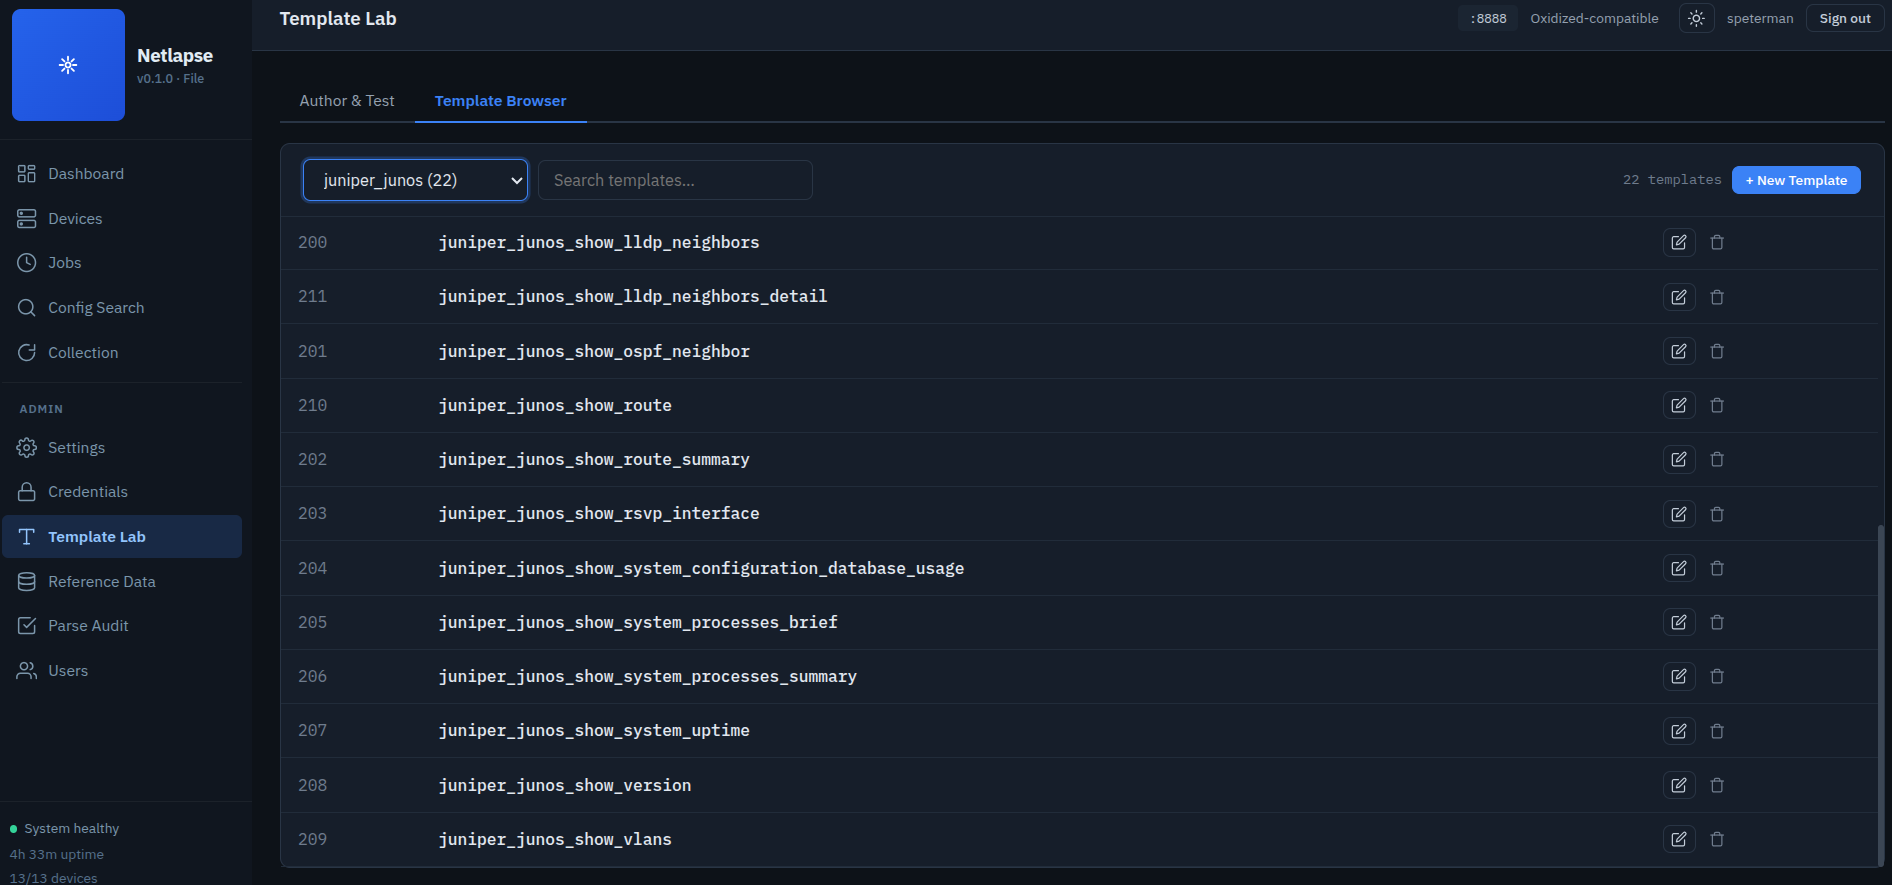Screen dimensions: 1892x885
Task: Edit juniper_junos_show_lldp_neighbors_detail template
Action: [x=1679, y=297]
